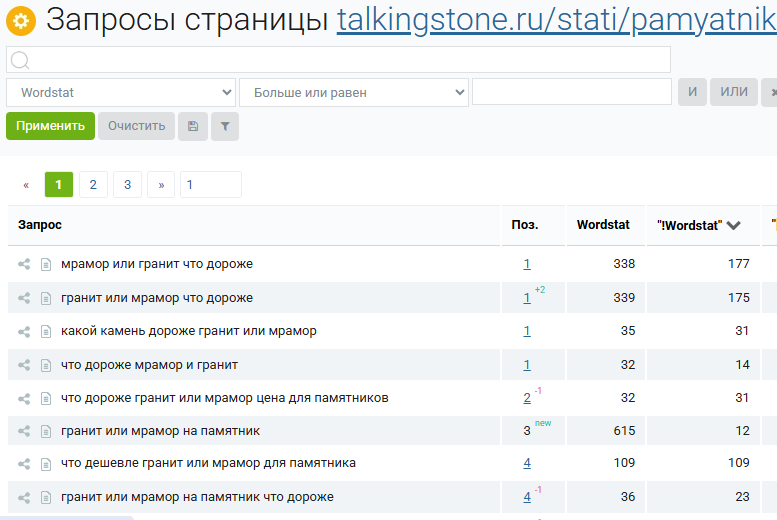Go to page 2 of results
777x520 pixels.
click(x=93, y=184)
